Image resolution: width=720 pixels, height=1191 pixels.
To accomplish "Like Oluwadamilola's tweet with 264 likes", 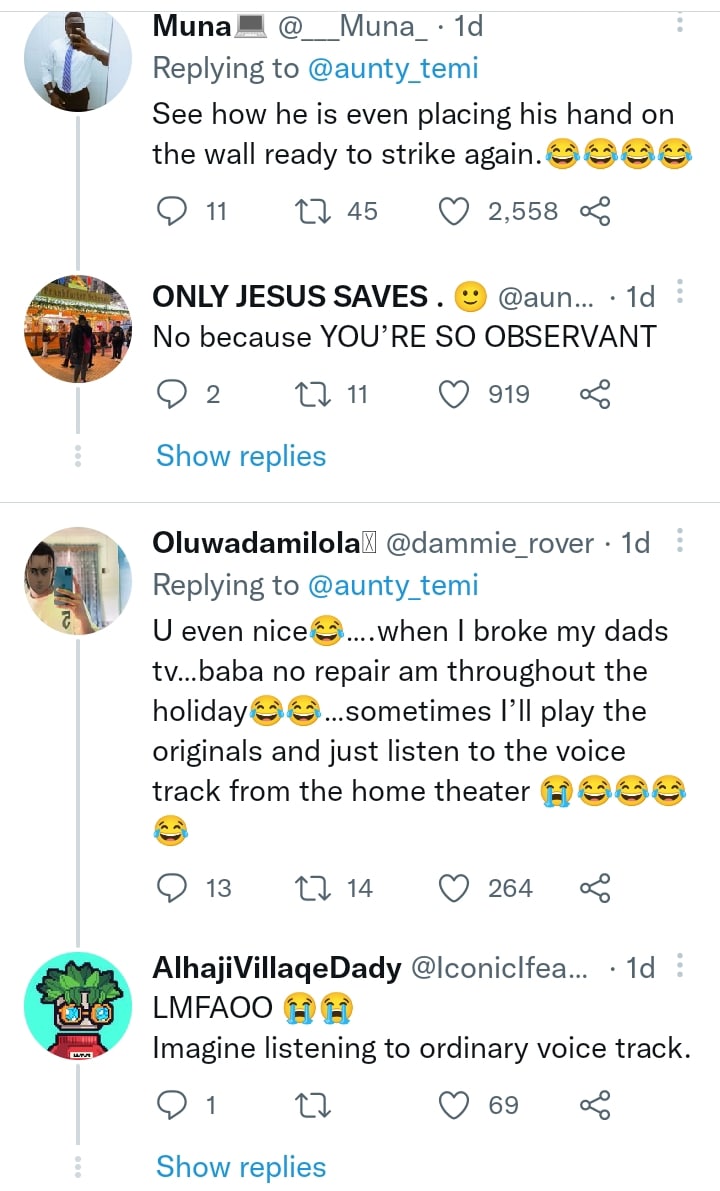I will (x=455, y=888).
